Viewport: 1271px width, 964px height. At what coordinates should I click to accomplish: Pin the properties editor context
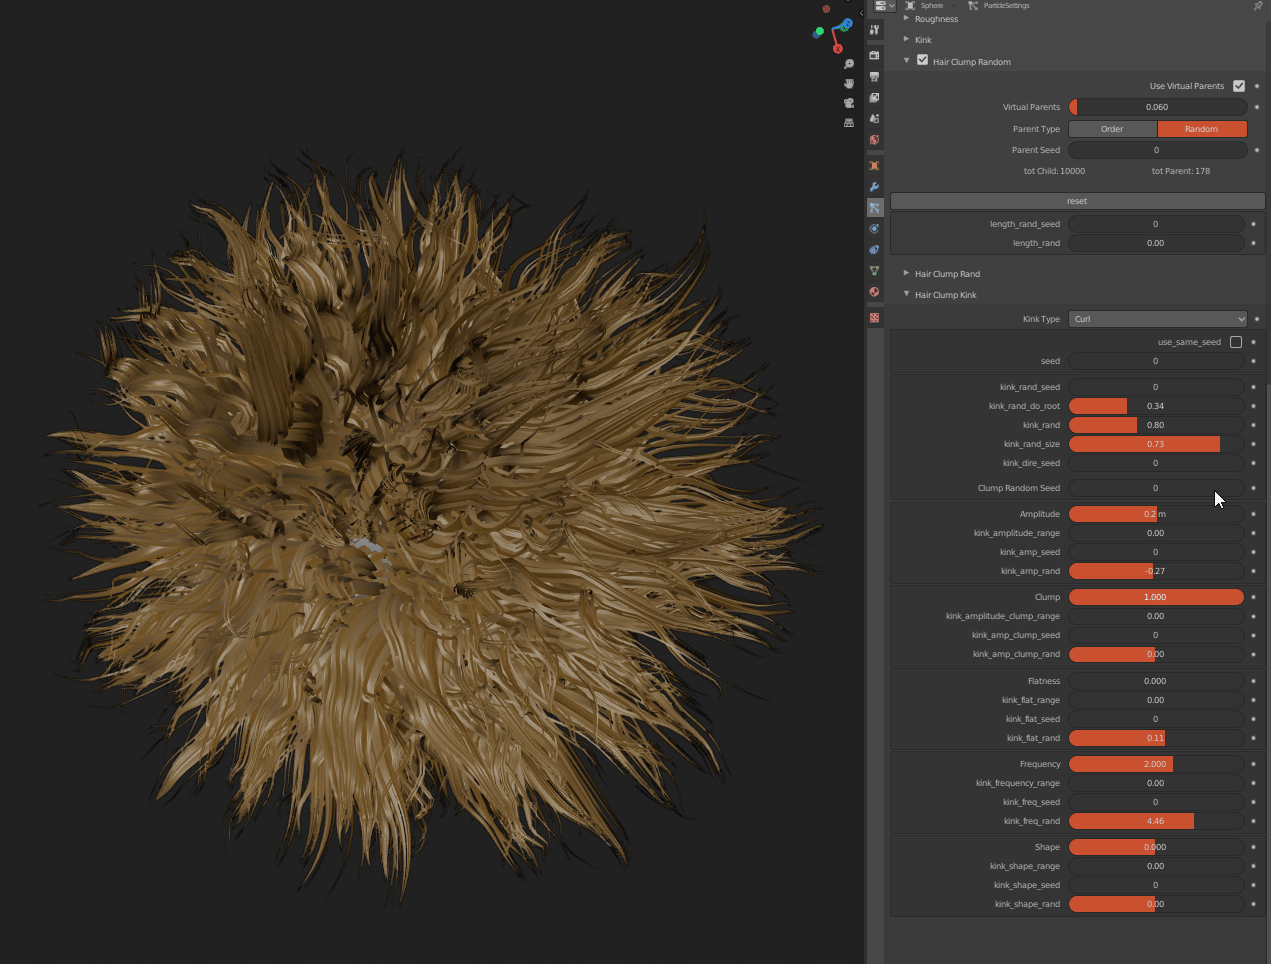(x=1258, y=6)
